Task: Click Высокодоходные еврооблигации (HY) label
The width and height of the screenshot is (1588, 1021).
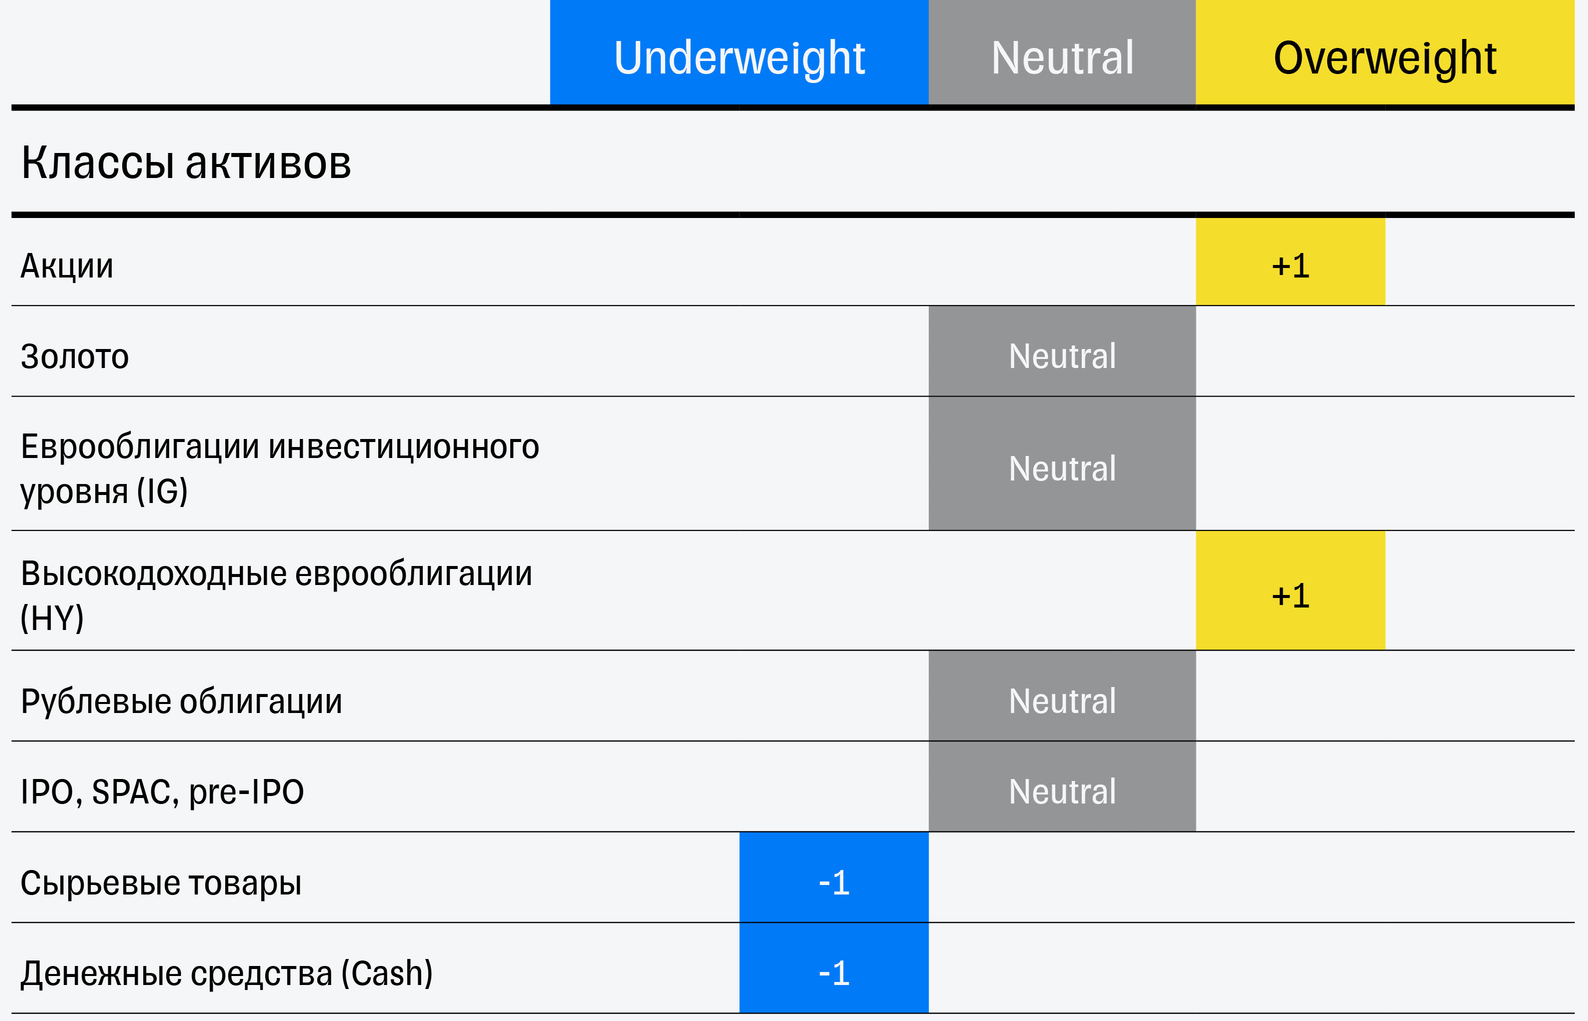Action: [x=276, y=595]
